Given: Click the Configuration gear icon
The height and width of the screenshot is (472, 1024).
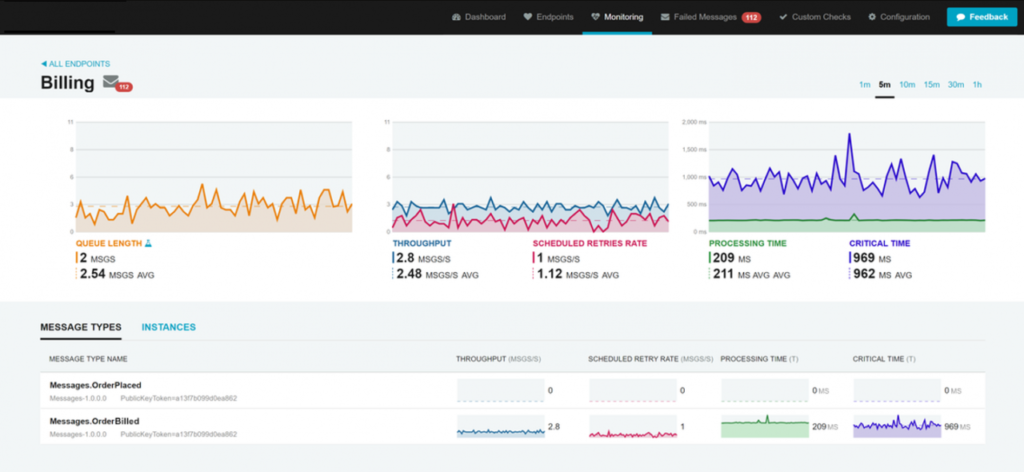Looking at the screenshot, I should pos(872,17).
